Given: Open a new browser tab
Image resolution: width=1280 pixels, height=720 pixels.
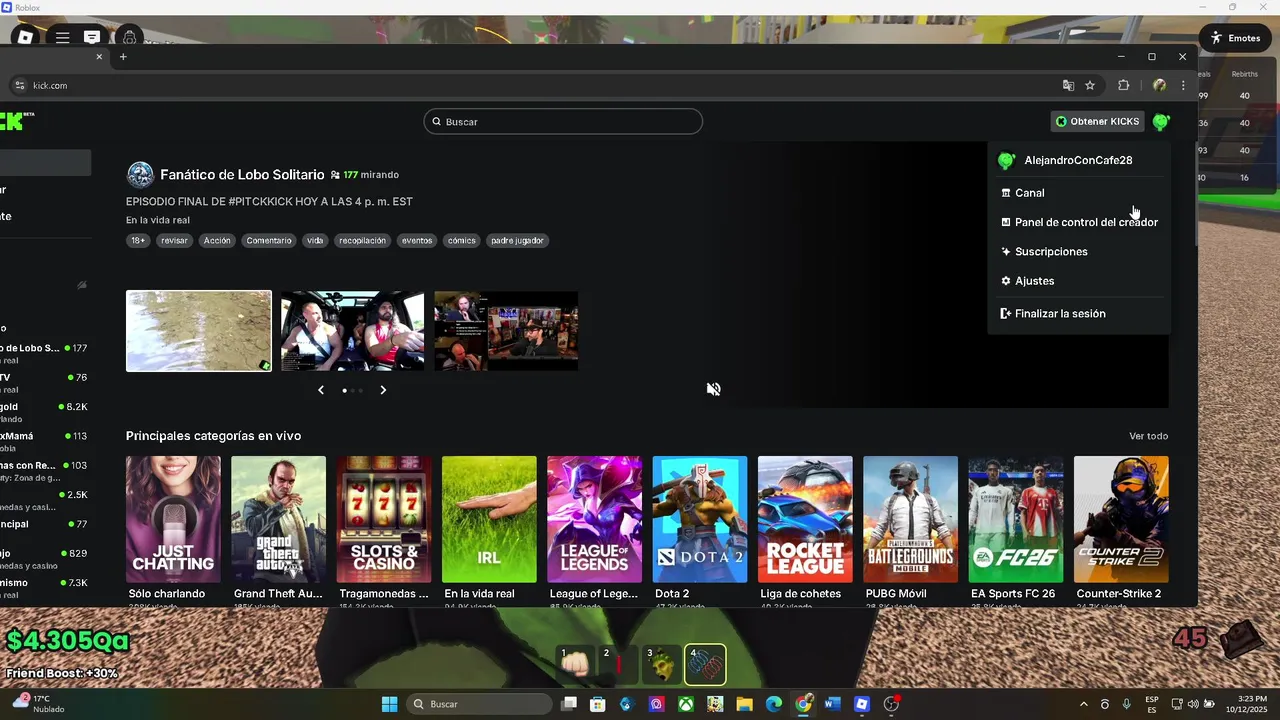Looking at the screenshot, I should (123, 57).
